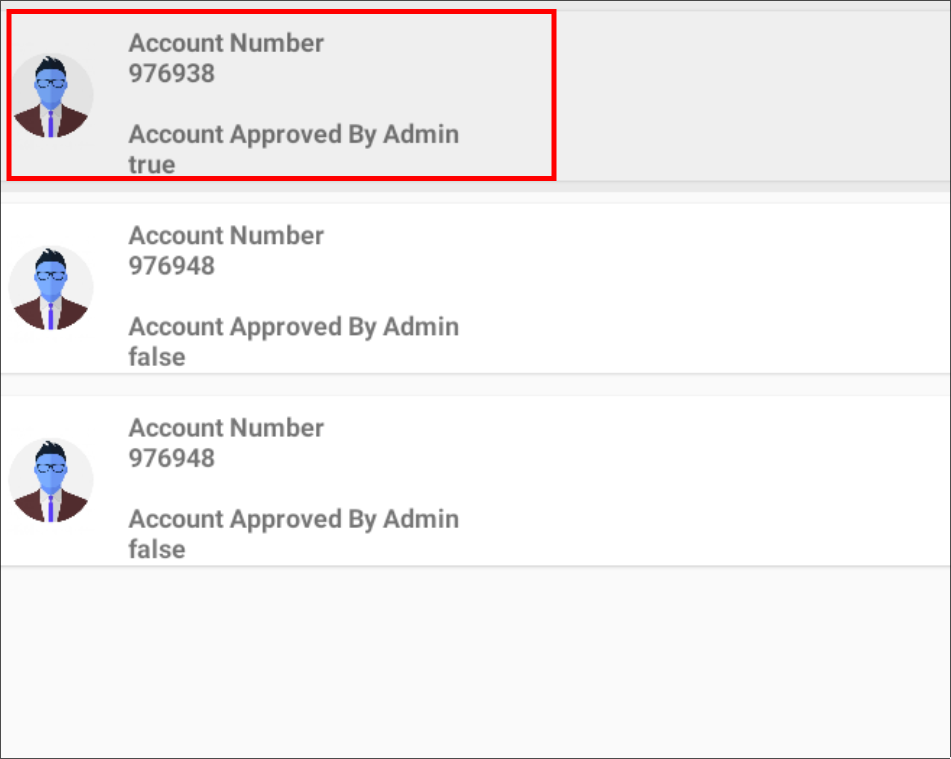This screenshot has width=951, height=759.
Task: Select number 976948 in the bottom row
Action: click(x=171, y=457)
